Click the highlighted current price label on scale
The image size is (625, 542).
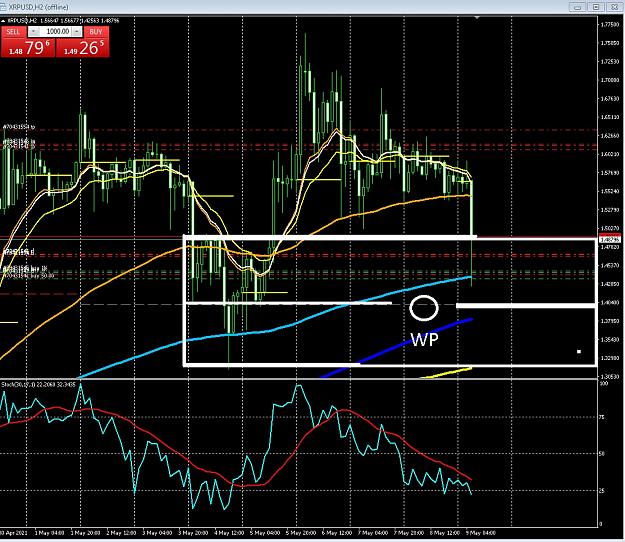[610, 240]
